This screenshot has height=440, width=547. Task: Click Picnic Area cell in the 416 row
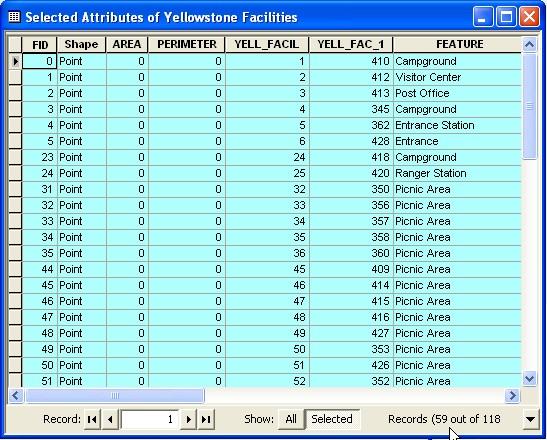tap(457, 317)
